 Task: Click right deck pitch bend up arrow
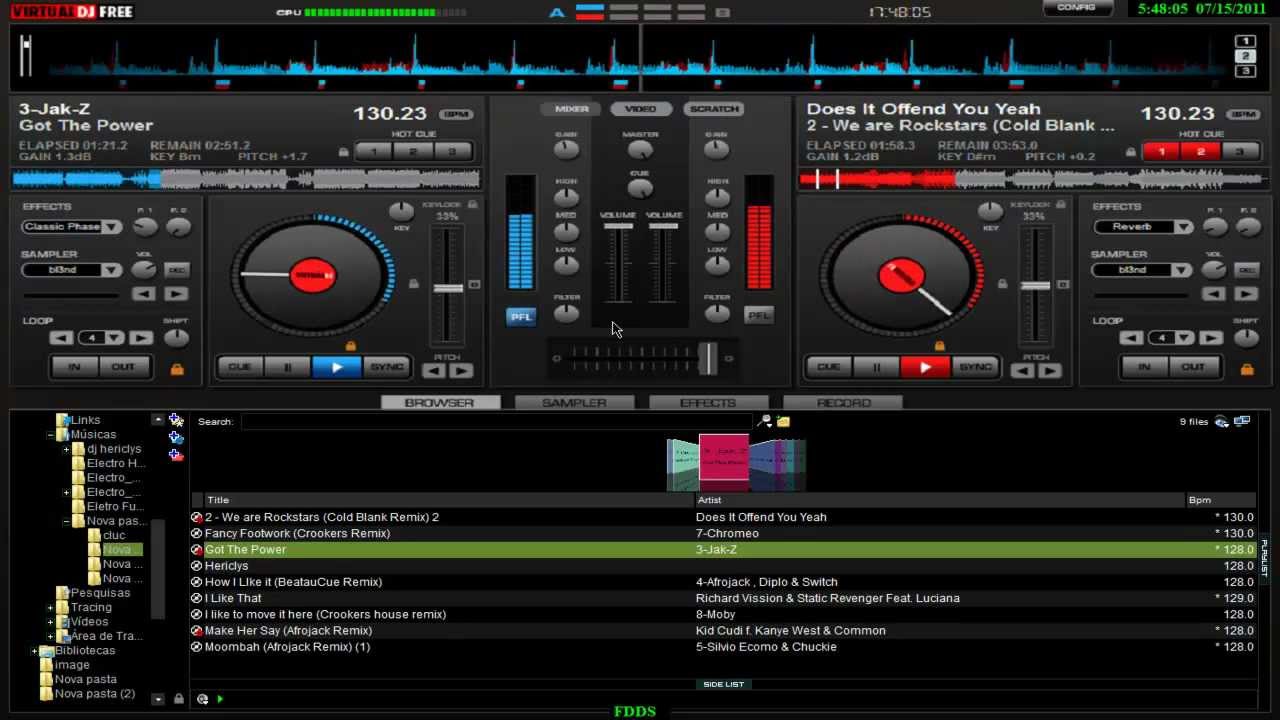click(x=1049, y=371)
